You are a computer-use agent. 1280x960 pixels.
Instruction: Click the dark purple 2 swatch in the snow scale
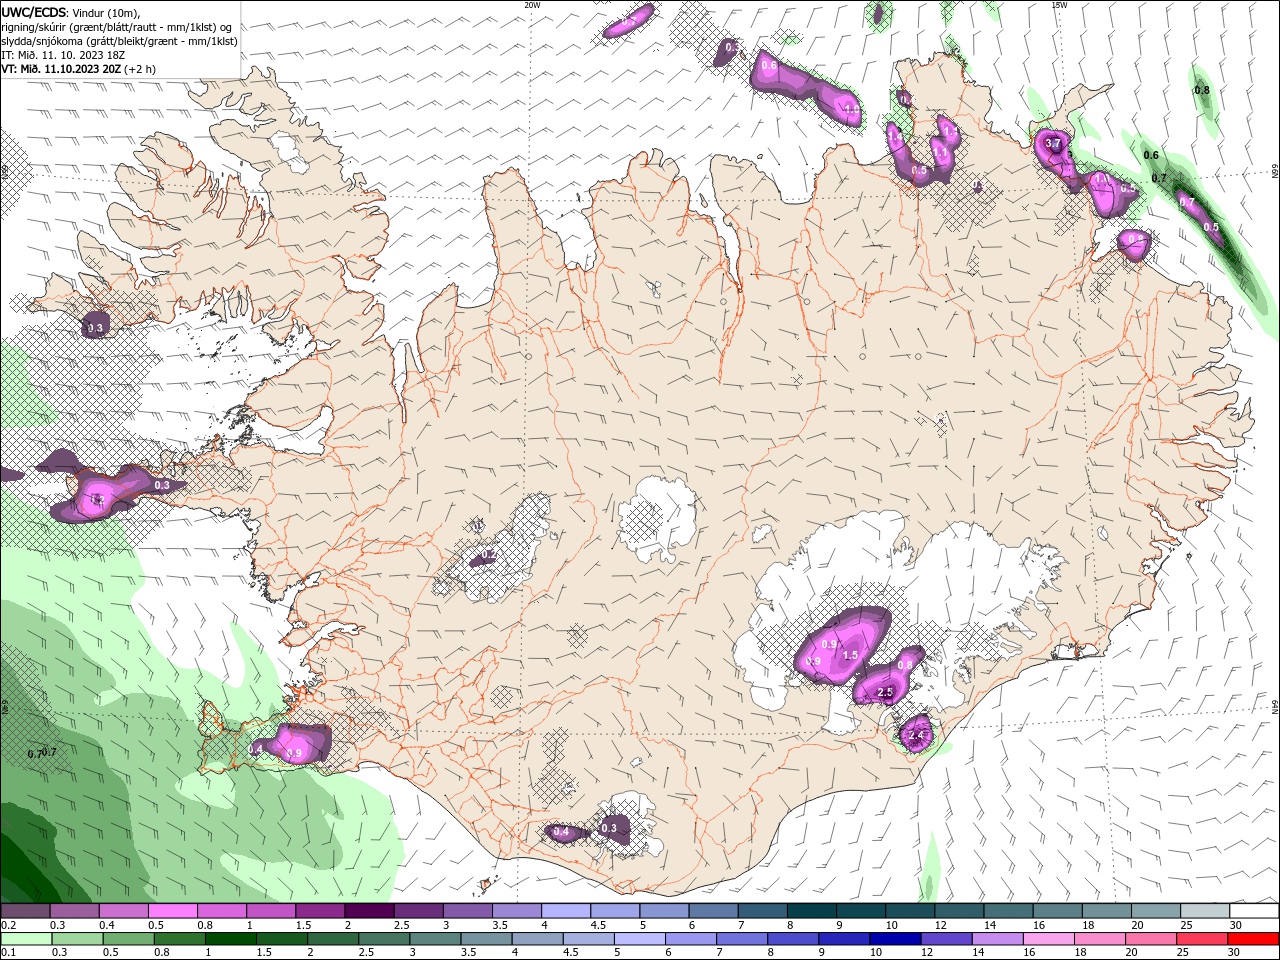coord(369,911)
